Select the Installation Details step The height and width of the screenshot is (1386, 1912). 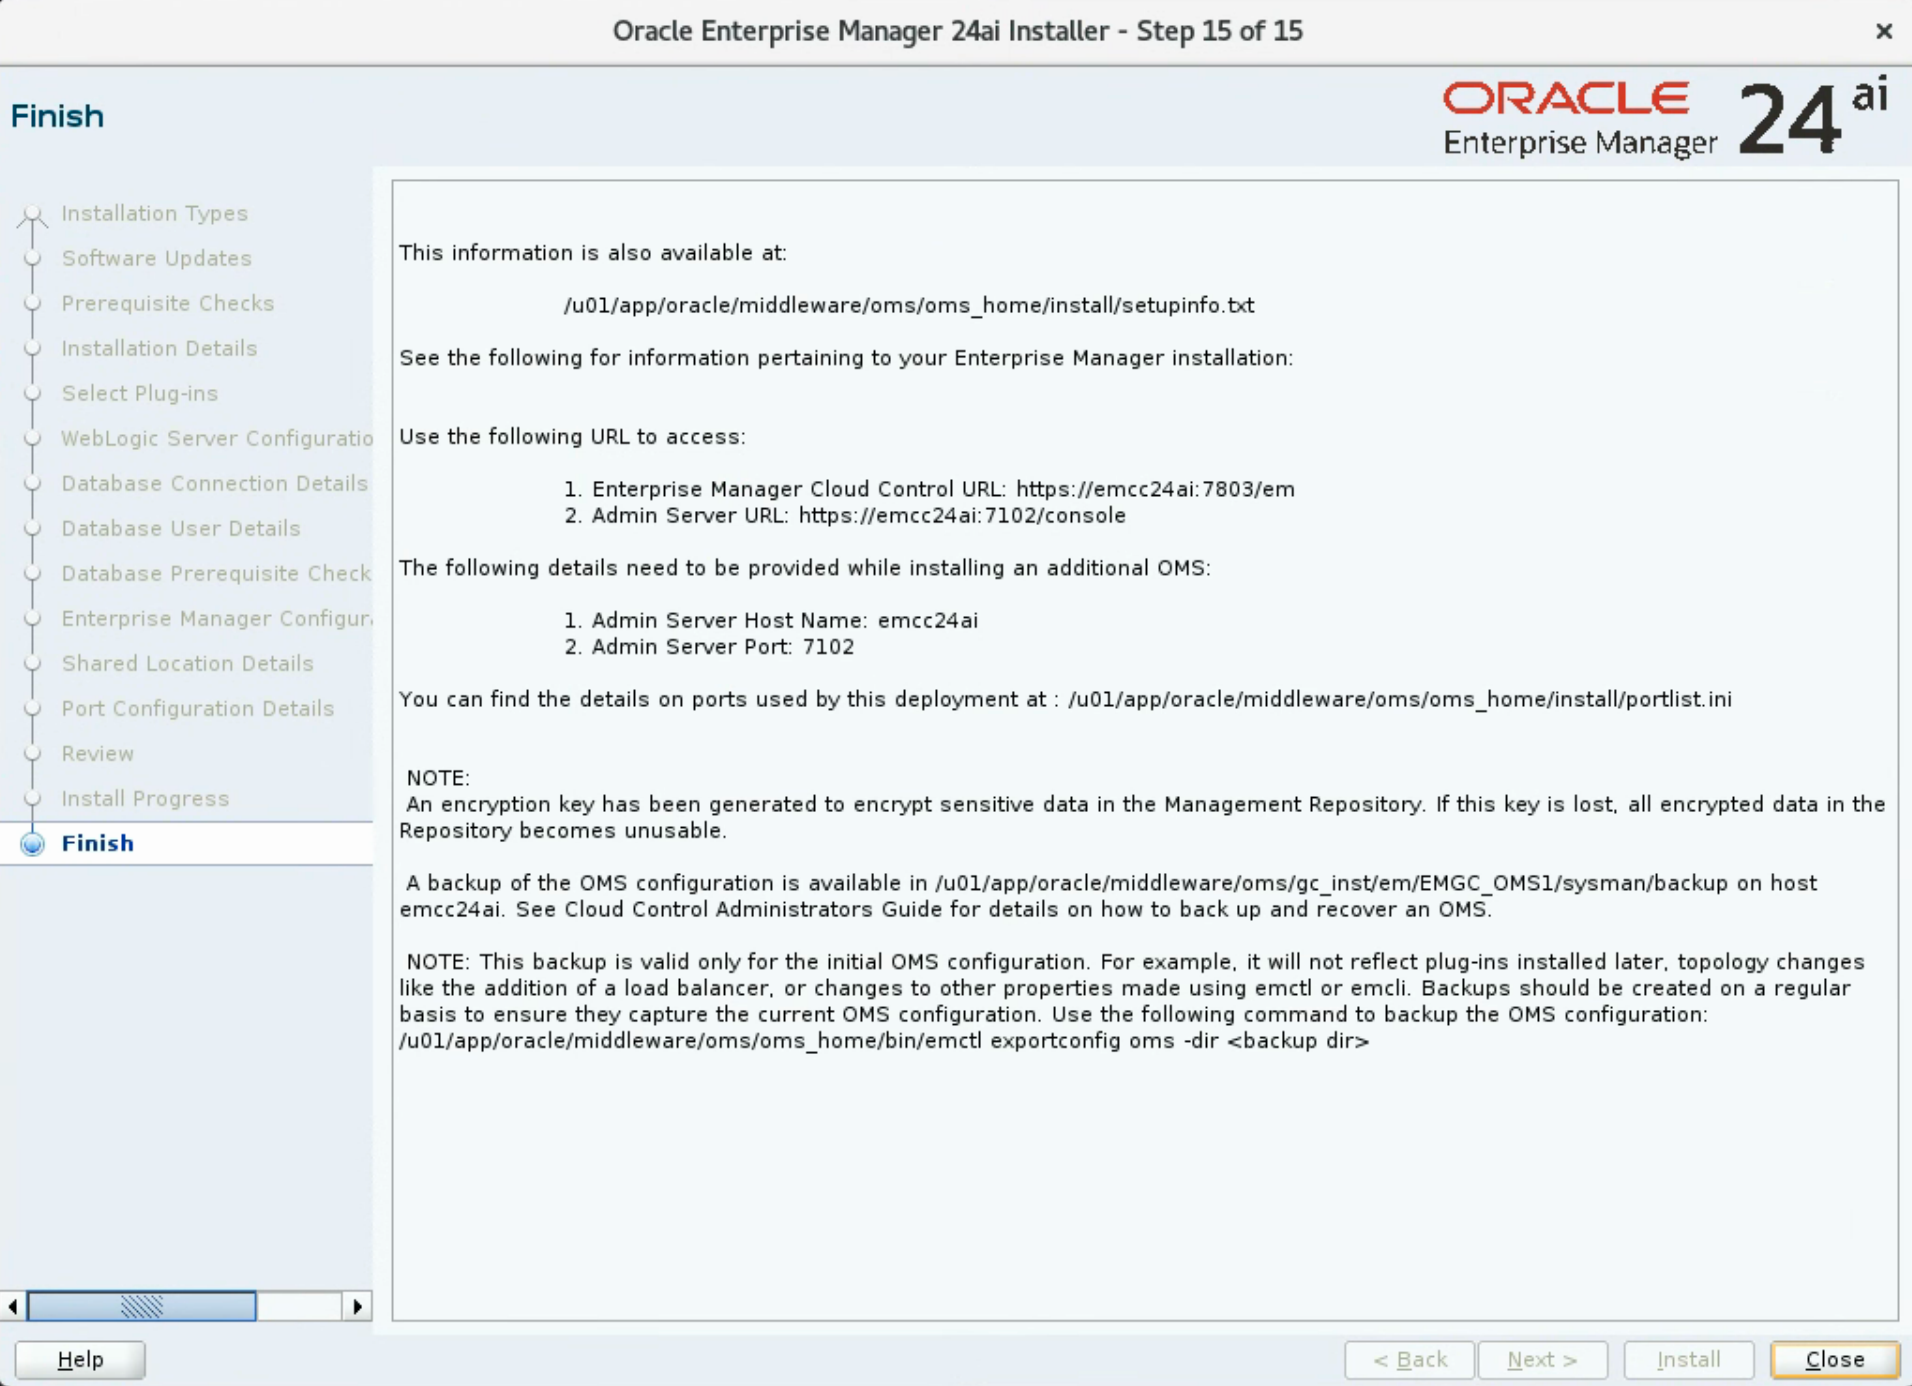pyautogui.click(x=159, y=348)
